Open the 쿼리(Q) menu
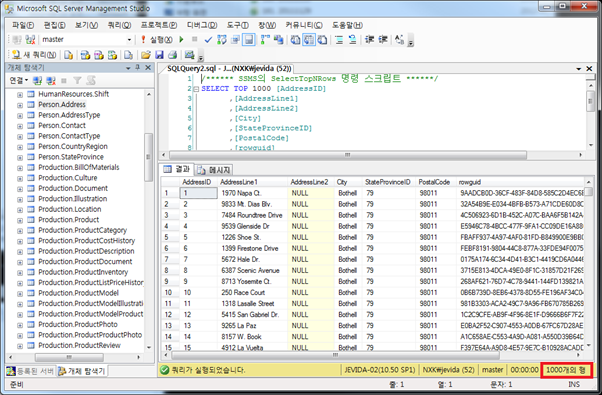This screenshot has width=602, height=395. coord(119,25)
